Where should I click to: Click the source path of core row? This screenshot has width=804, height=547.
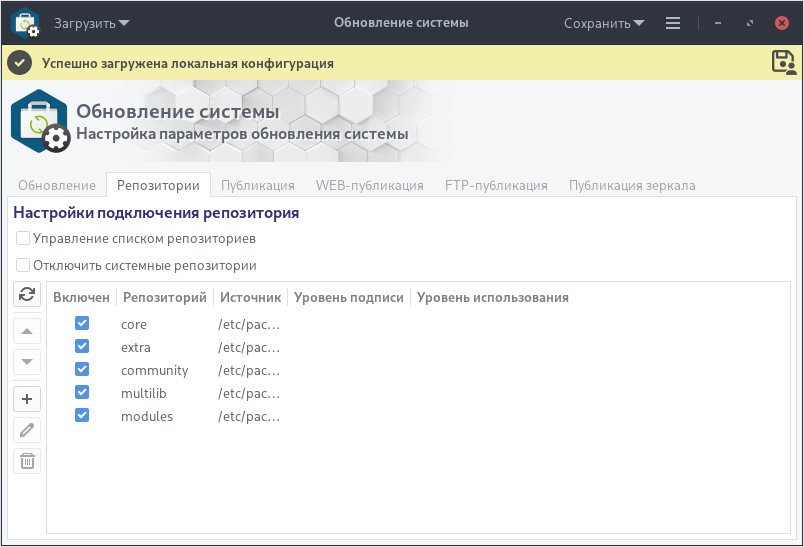[x=249, y=325]
